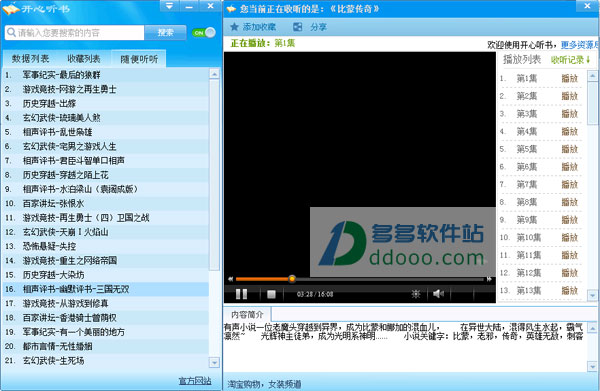This screenshot has height=391, width=600.
Task: Click the episode list scroll down arrow
Action: (x=592, y=295)
